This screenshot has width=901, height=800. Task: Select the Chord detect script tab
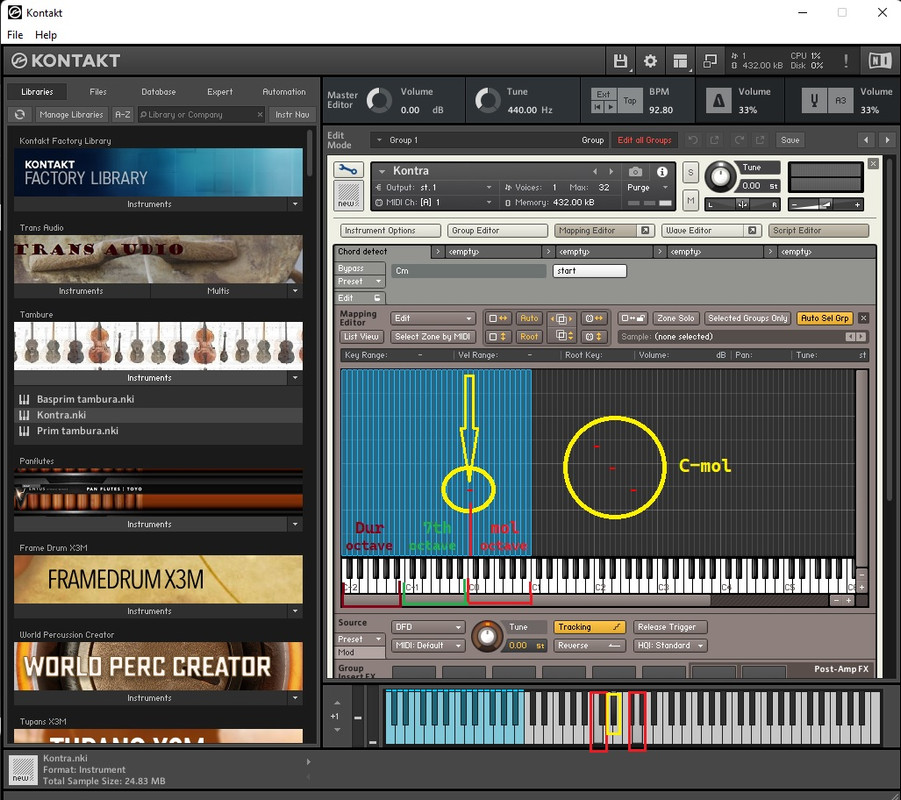point(382,252)
